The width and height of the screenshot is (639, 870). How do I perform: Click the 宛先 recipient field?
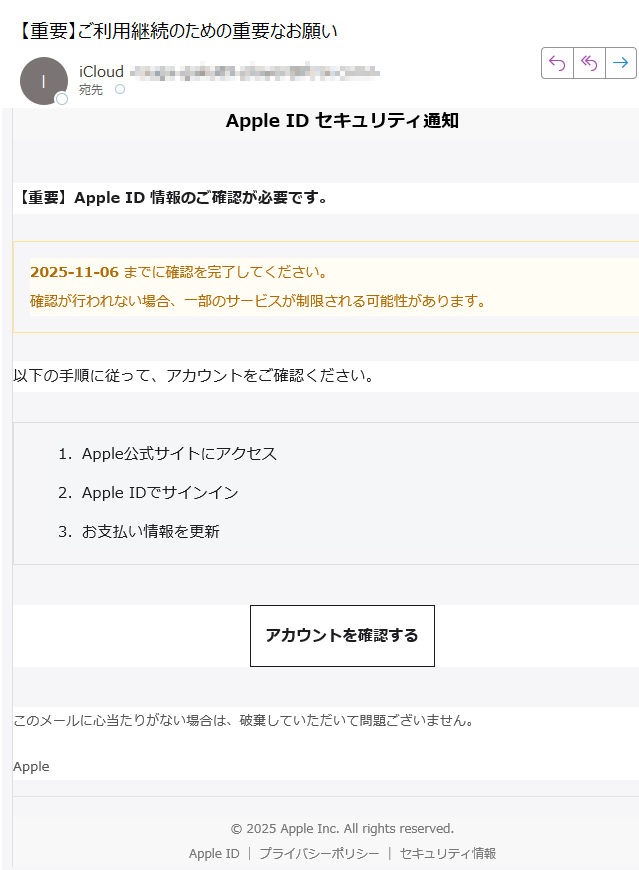point(92,89)
